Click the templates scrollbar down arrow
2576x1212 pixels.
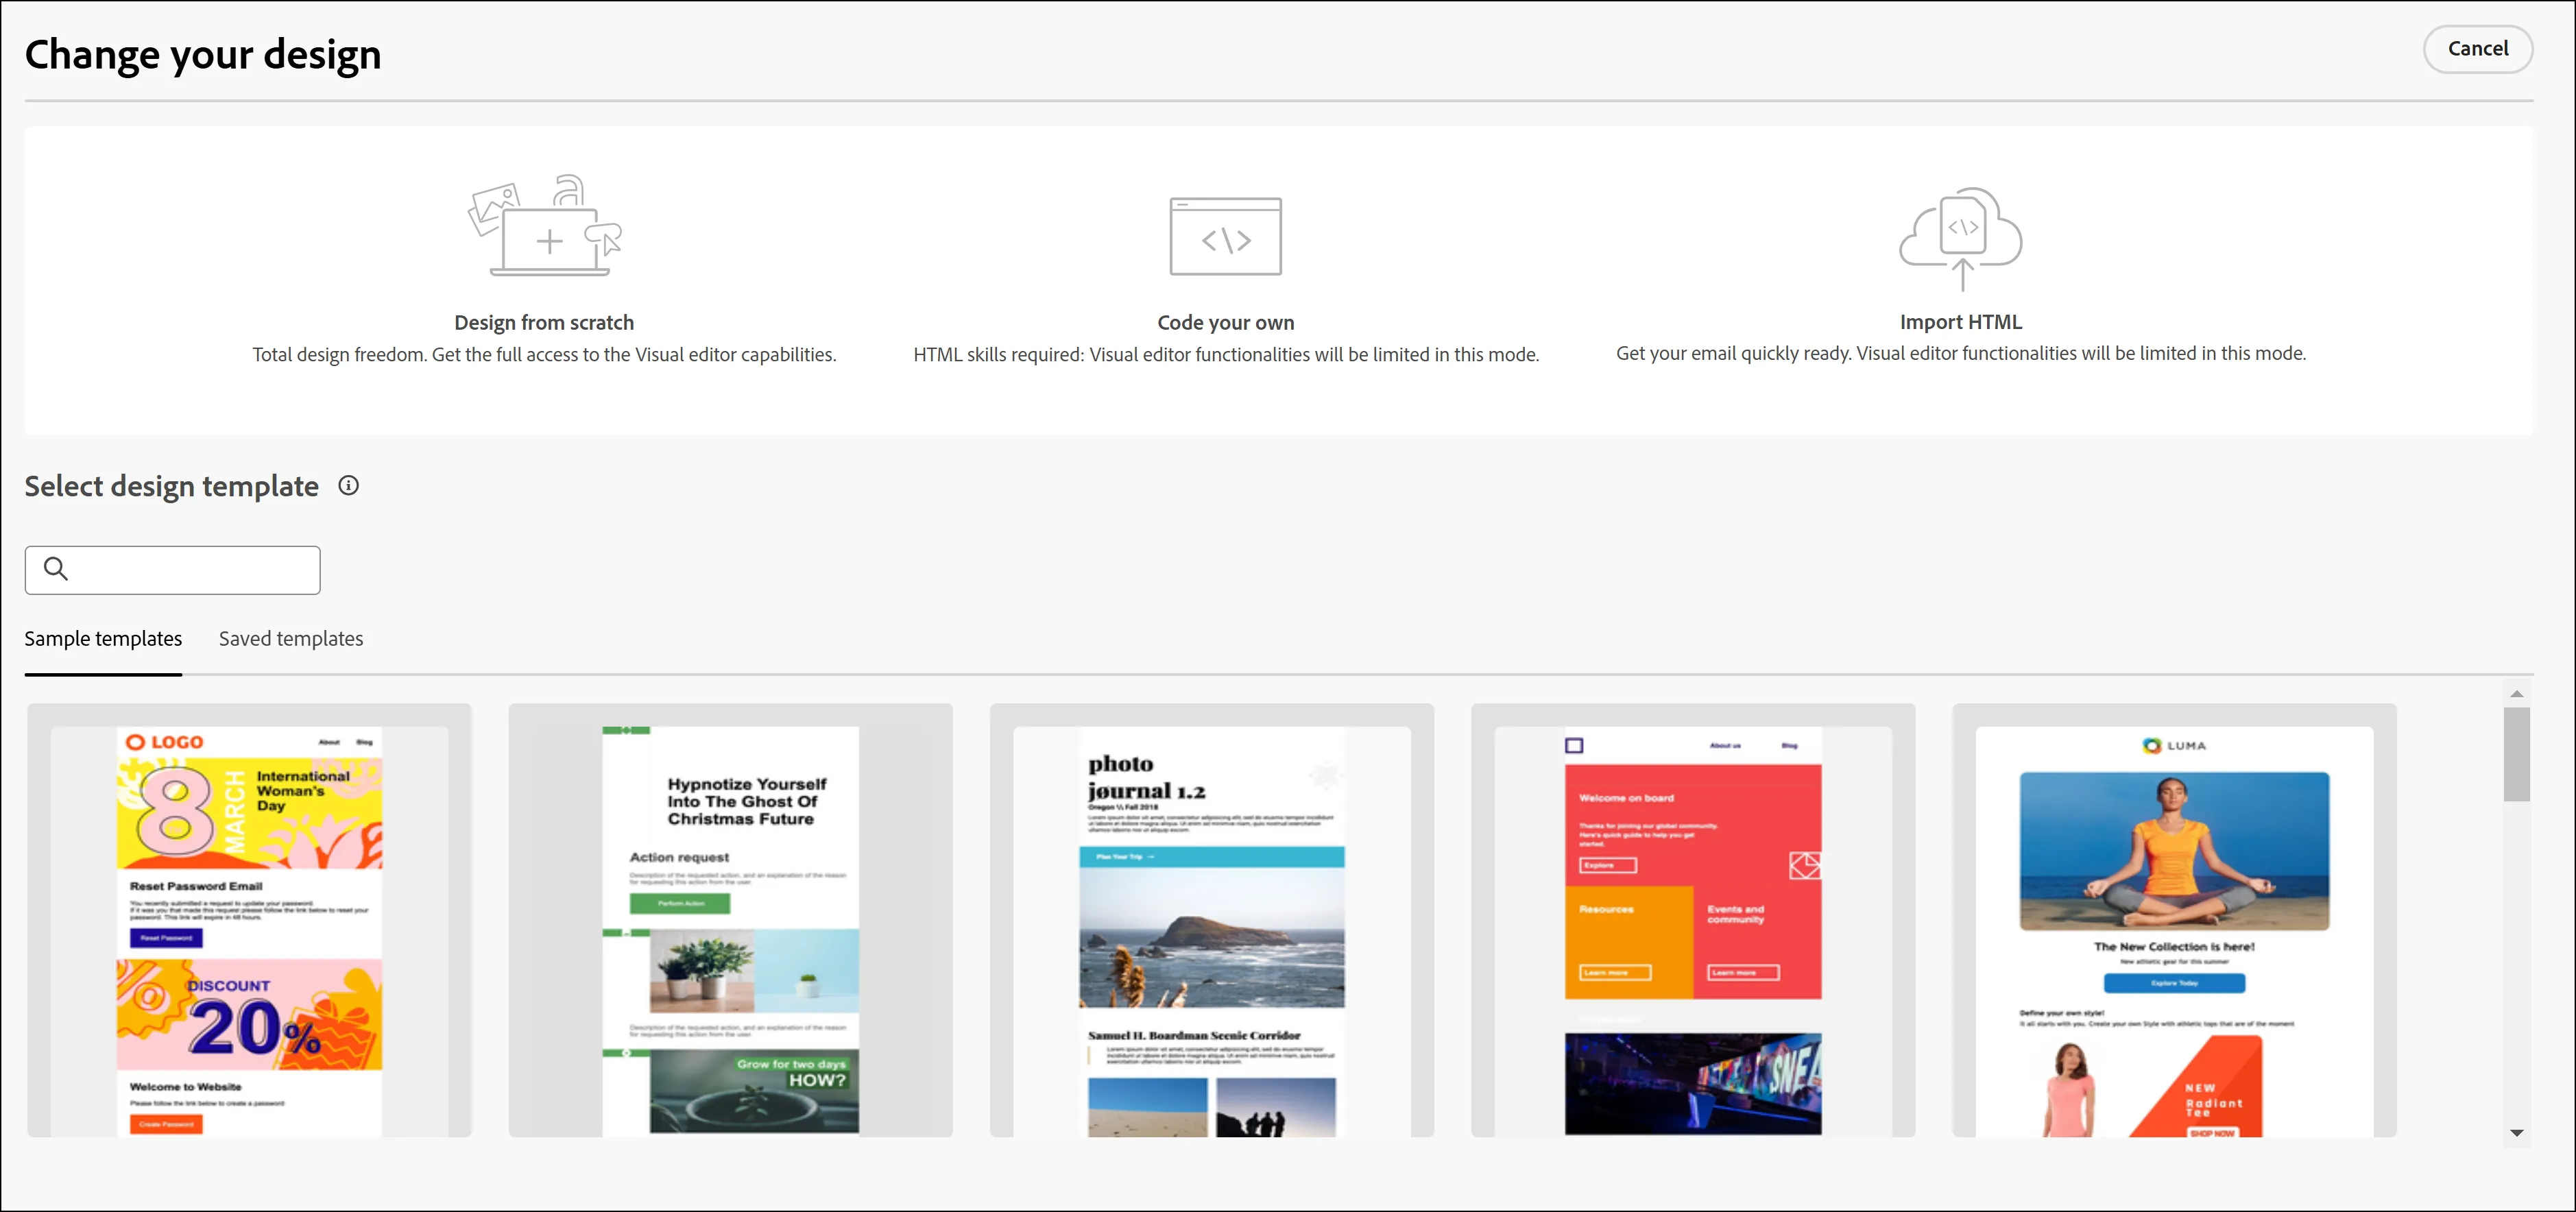pyautogui.click(x=2516, y=1133)
